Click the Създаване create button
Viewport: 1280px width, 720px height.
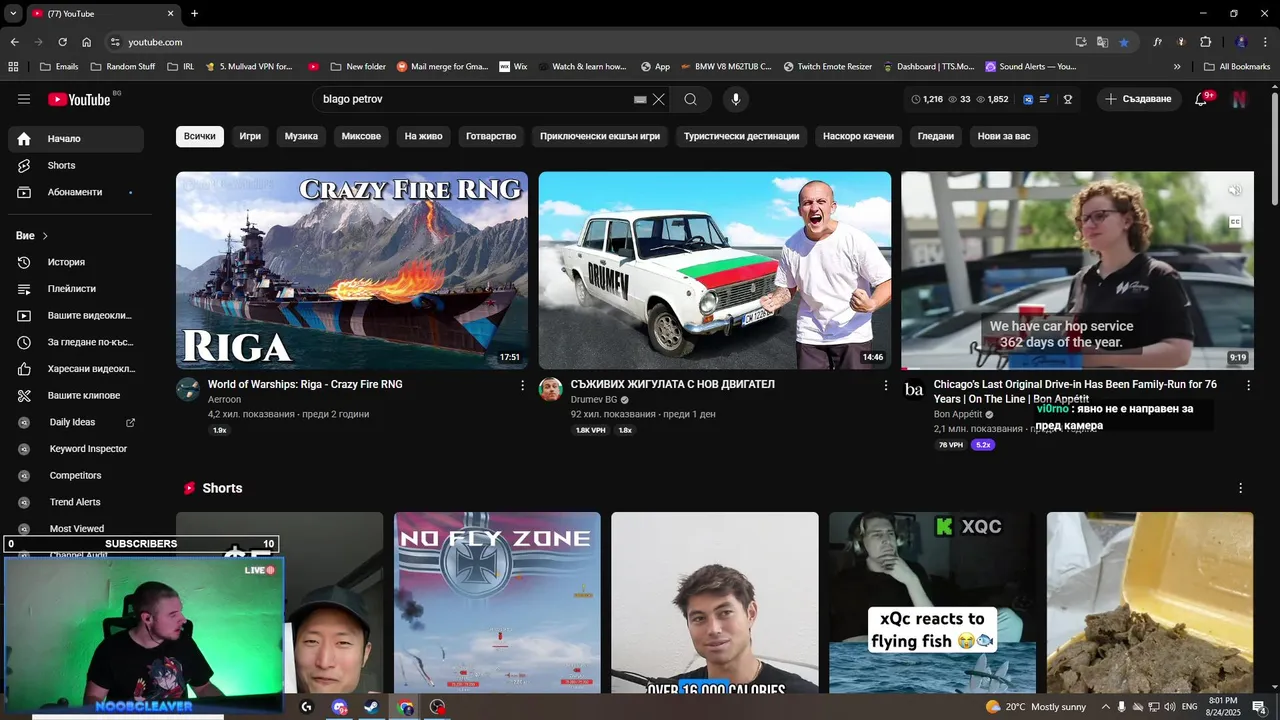coord(1139,99)
